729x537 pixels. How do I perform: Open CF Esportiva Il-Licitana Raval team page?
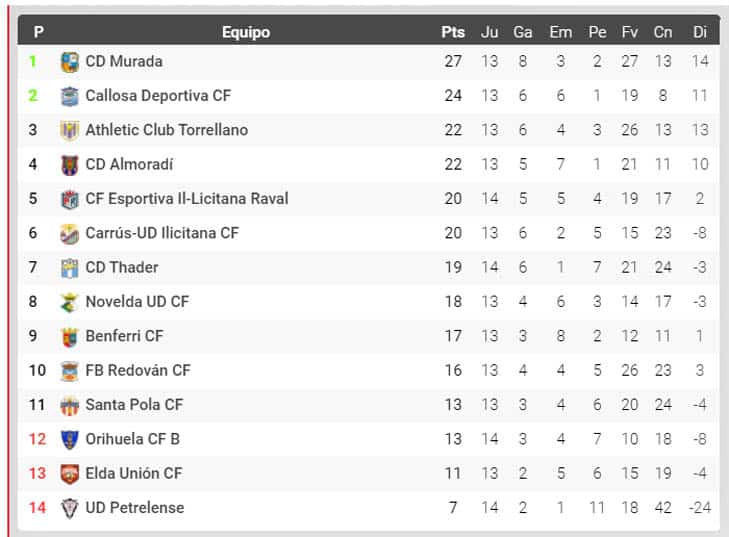coord(187,199)
